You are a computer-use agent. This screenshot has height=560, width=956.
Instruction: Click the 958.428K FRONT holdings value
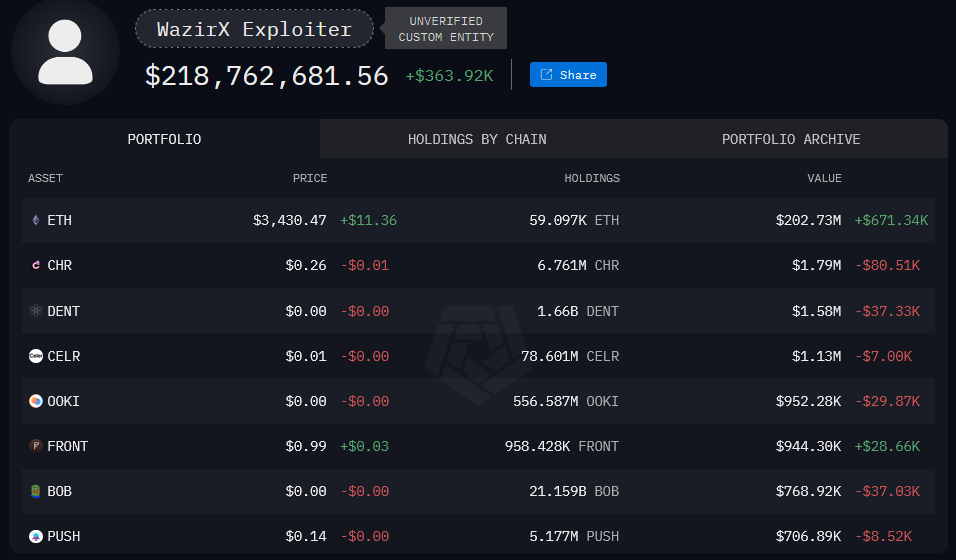point(562,446)
